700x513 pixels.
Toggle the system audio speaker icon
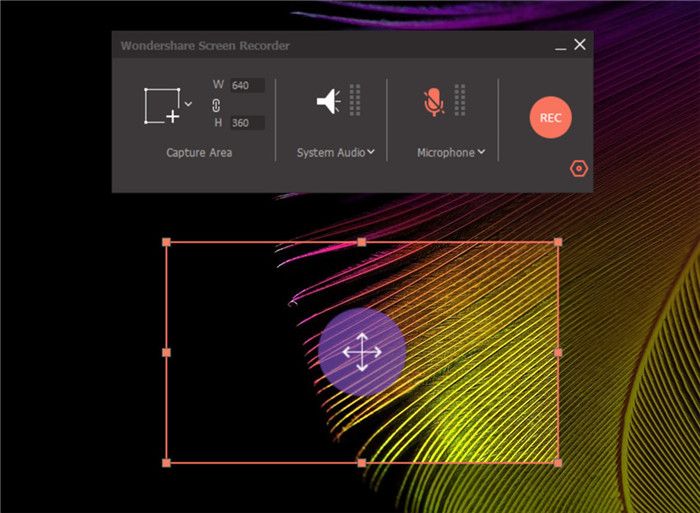point(329,101)
